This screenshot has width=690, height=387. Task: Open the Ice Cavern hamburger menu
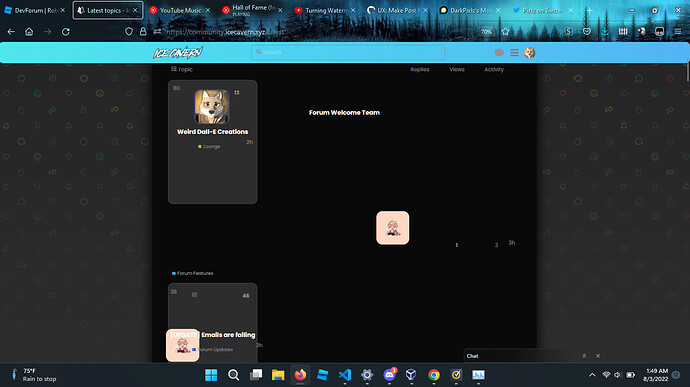(x=514, y=53)
